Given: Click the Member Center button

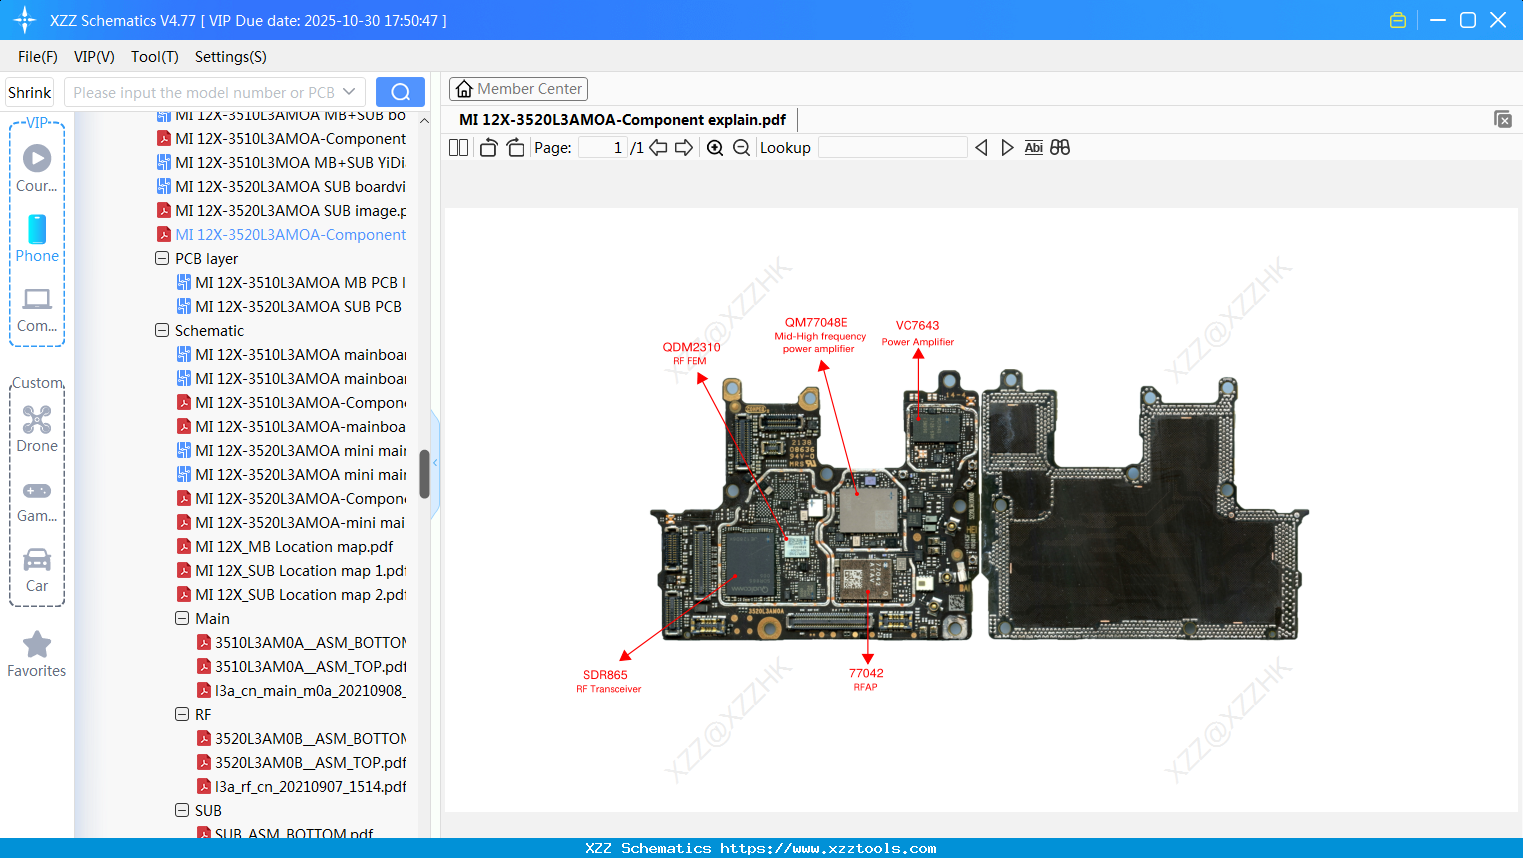Looking at the screenshot, I should [518, 88].
